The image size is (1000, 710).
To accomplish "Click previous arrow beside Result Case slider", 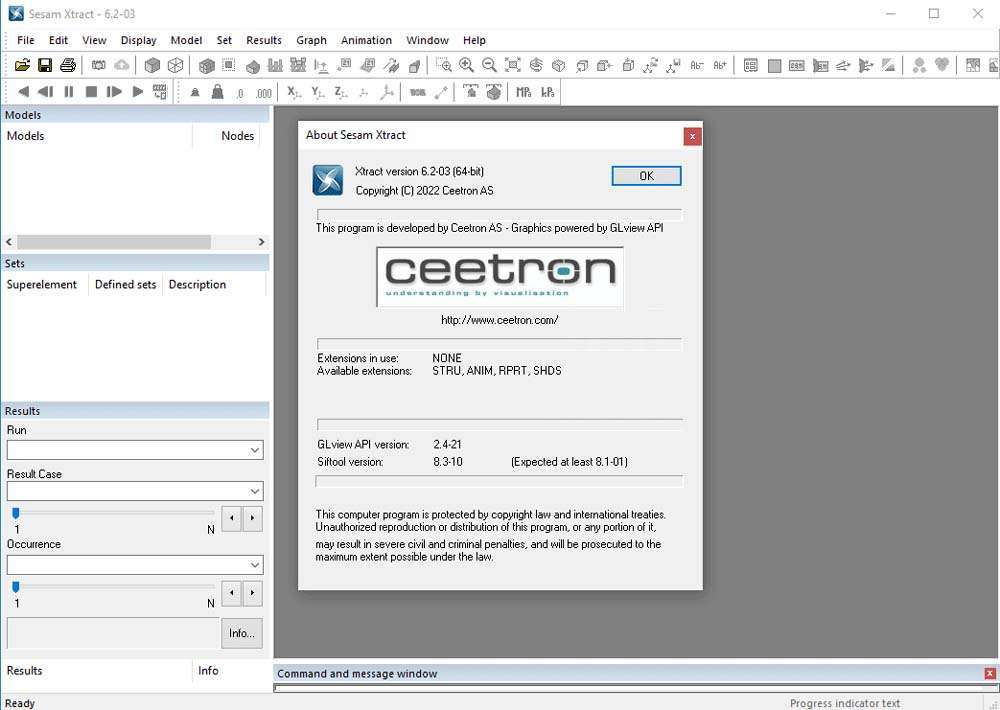I will [x=232, y=519].
